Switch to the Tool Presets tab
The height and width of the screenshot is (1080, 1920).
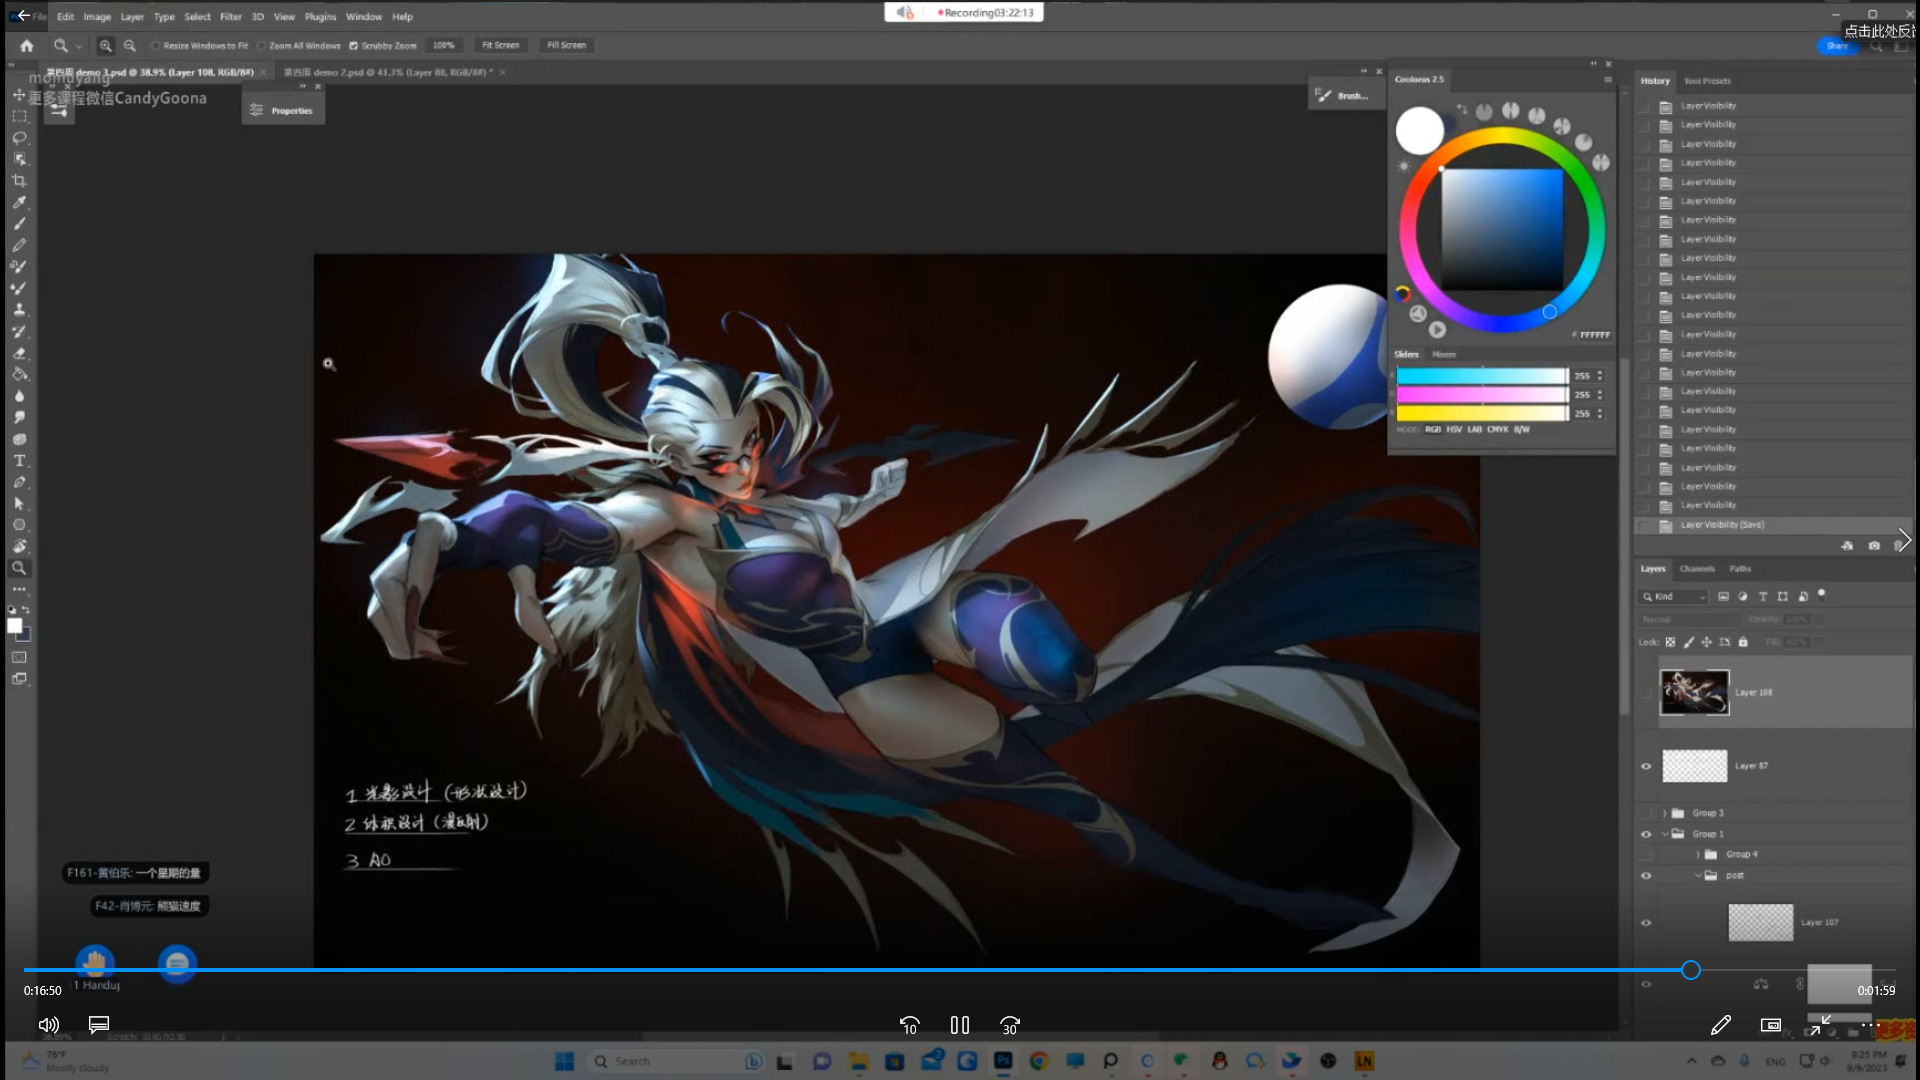tap(1707, 81)
